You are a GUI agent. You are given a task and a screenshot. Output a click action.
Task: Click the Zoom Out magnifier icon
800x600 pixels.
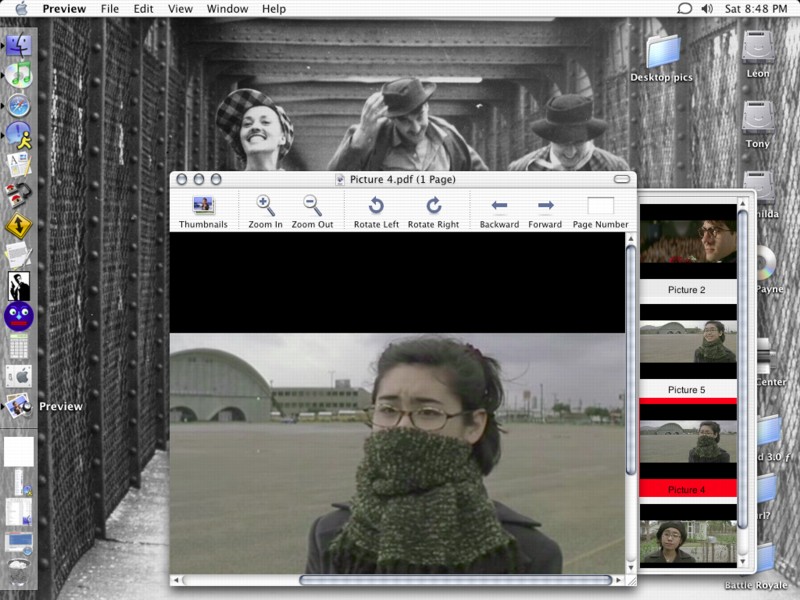click(x=312, y=206)
